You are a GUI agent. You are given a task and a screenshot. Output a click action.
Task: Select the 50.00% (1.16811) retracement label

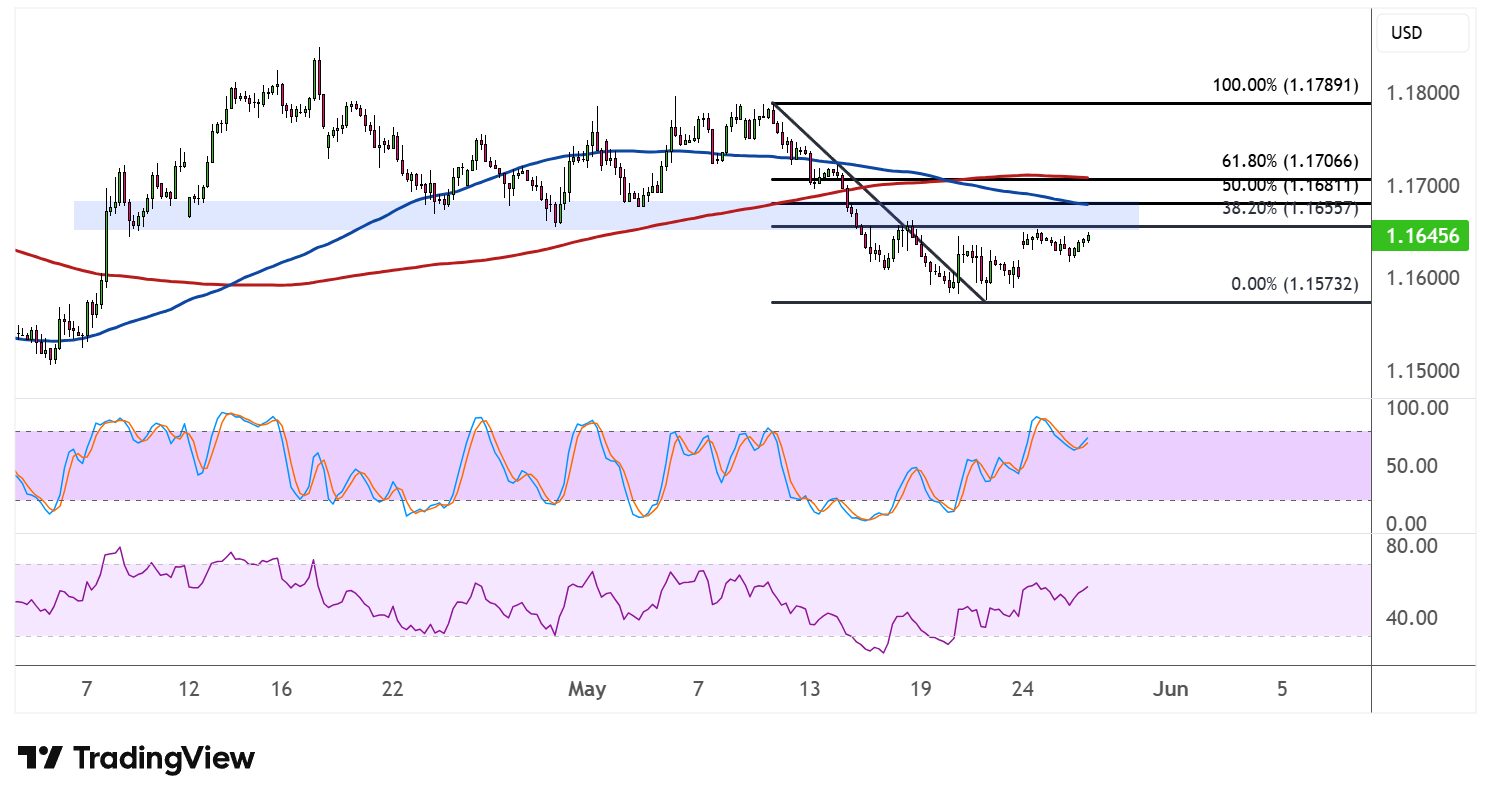click(x=1290, y=186)
